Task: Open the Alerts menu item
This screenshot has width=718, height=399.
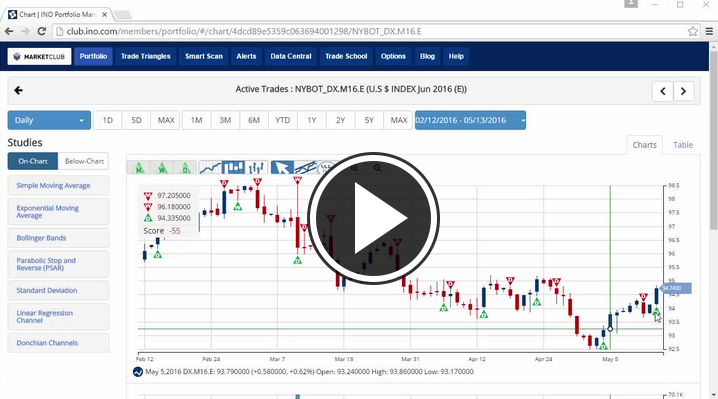Action: pos(246,56)
